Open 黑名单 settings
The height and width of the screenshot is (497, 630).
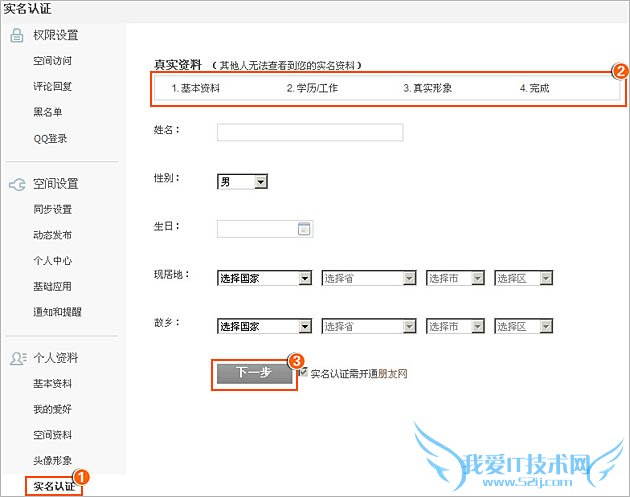tap(48, 112)
